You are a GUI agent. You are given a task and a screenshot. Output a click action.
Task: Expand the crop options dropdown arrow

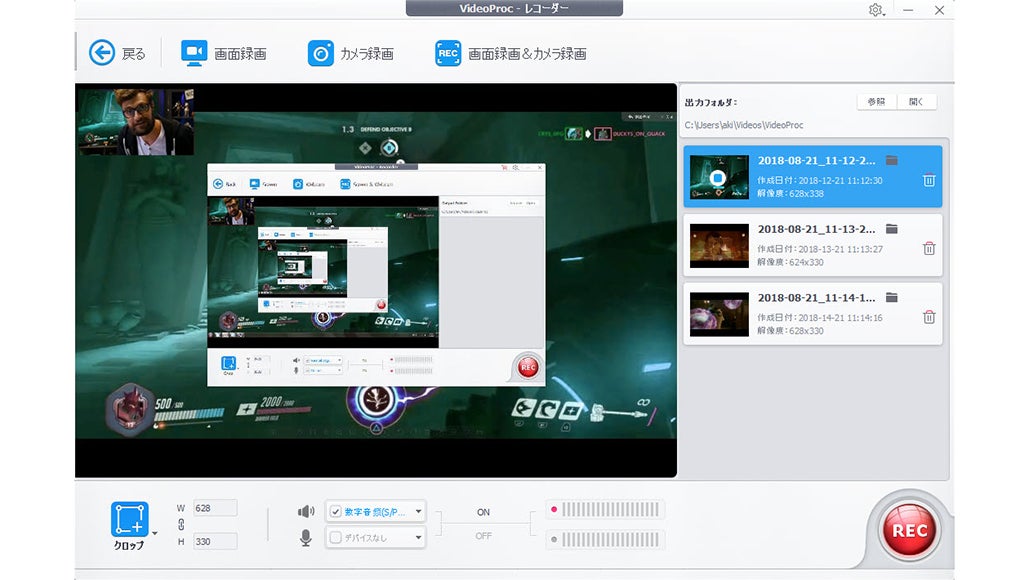[155, 533]
